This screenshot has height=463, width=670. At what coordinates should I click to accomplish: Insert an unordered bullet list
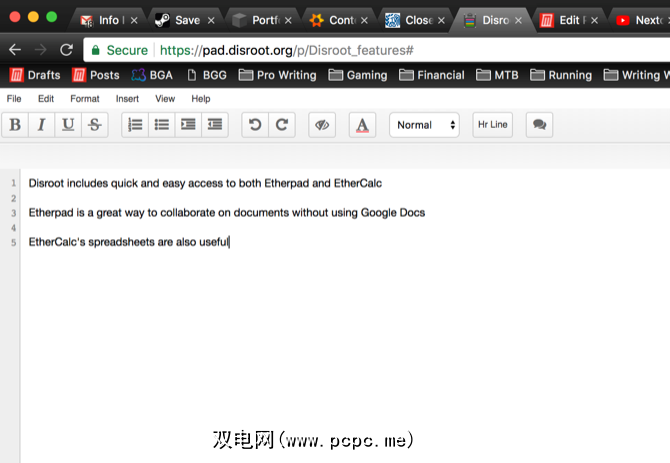click(162, 125)
